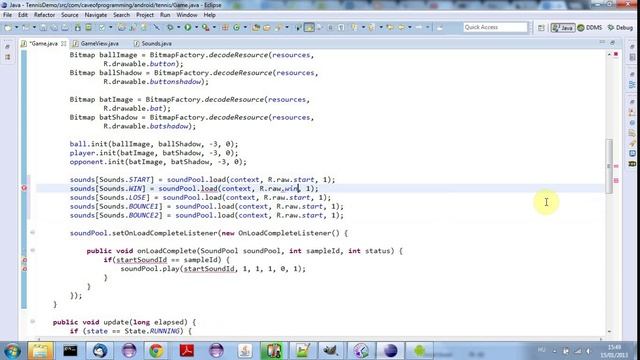Open dropdown arrow next to New icon
The image size is (640, 360).
(17, 27)
